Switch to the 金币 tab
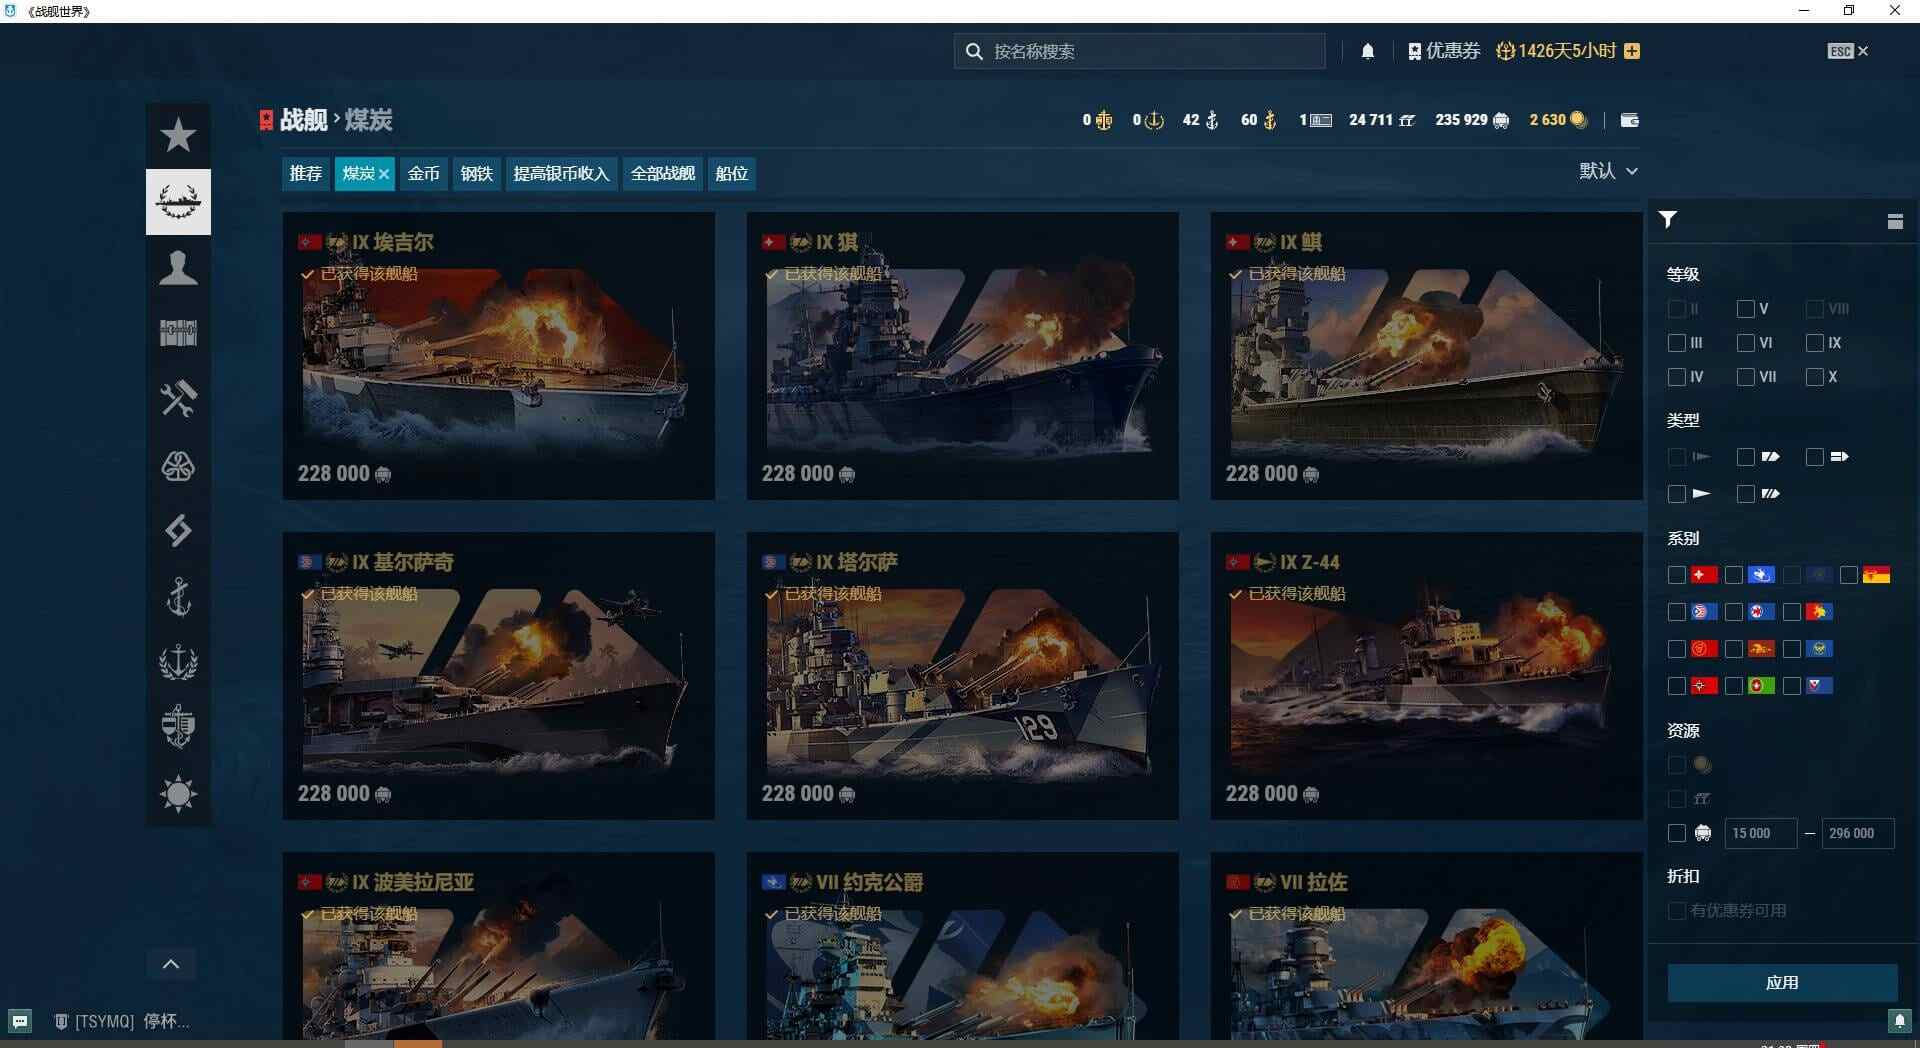 (423, 173)
